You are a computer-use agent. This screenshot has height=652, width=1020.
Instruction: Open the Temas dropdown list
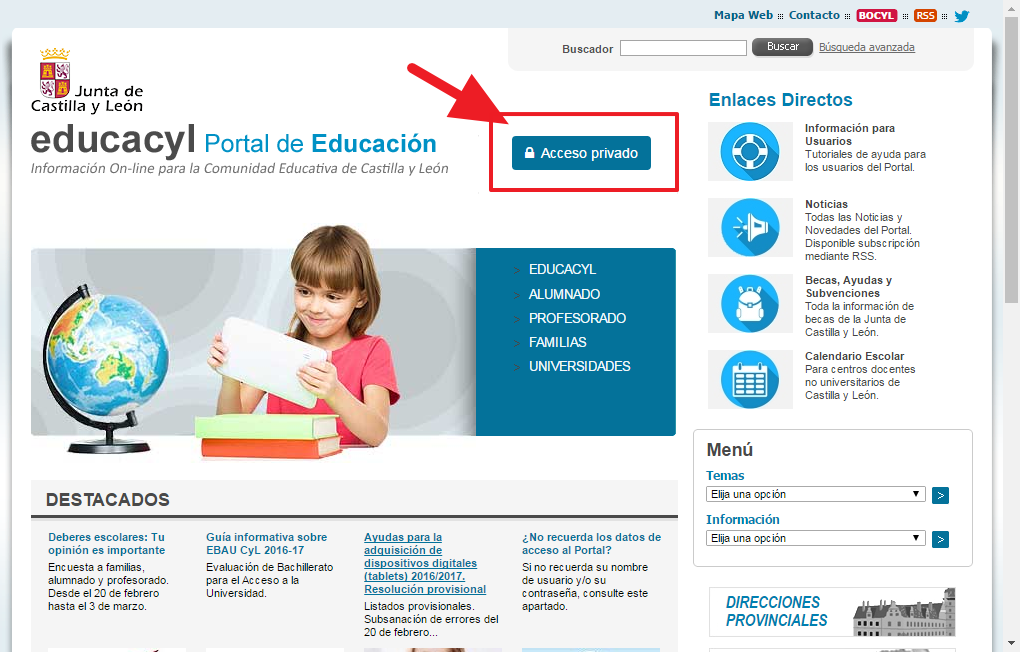click(x=815, y=494)
